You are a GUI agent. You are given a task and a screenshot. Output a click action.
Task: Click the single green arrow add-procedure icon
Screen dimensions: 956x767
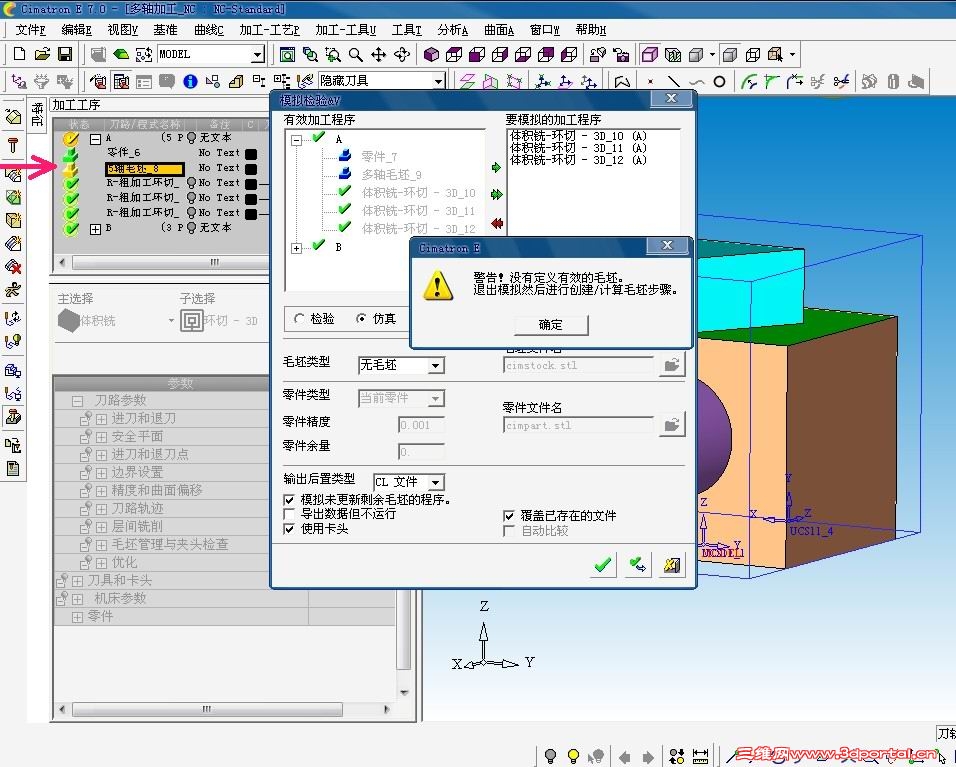pyautogui.click(x=496, y=167)
